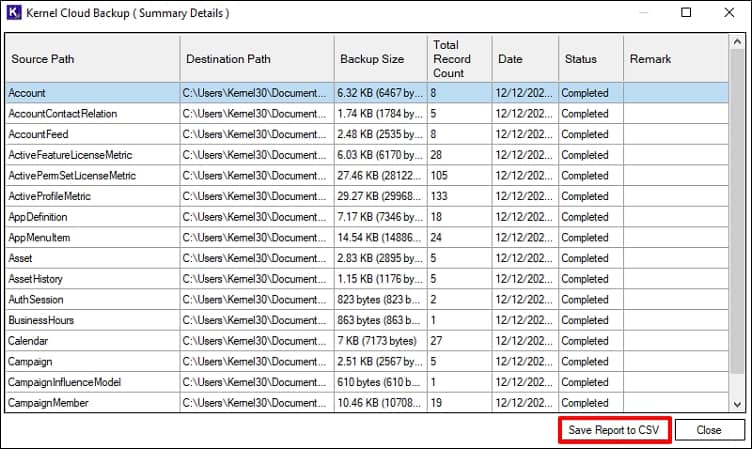Click the 610 bytes backup size cell
This screenshot has height=449, width=752.
pyautogui.click(x=381, y=382)
